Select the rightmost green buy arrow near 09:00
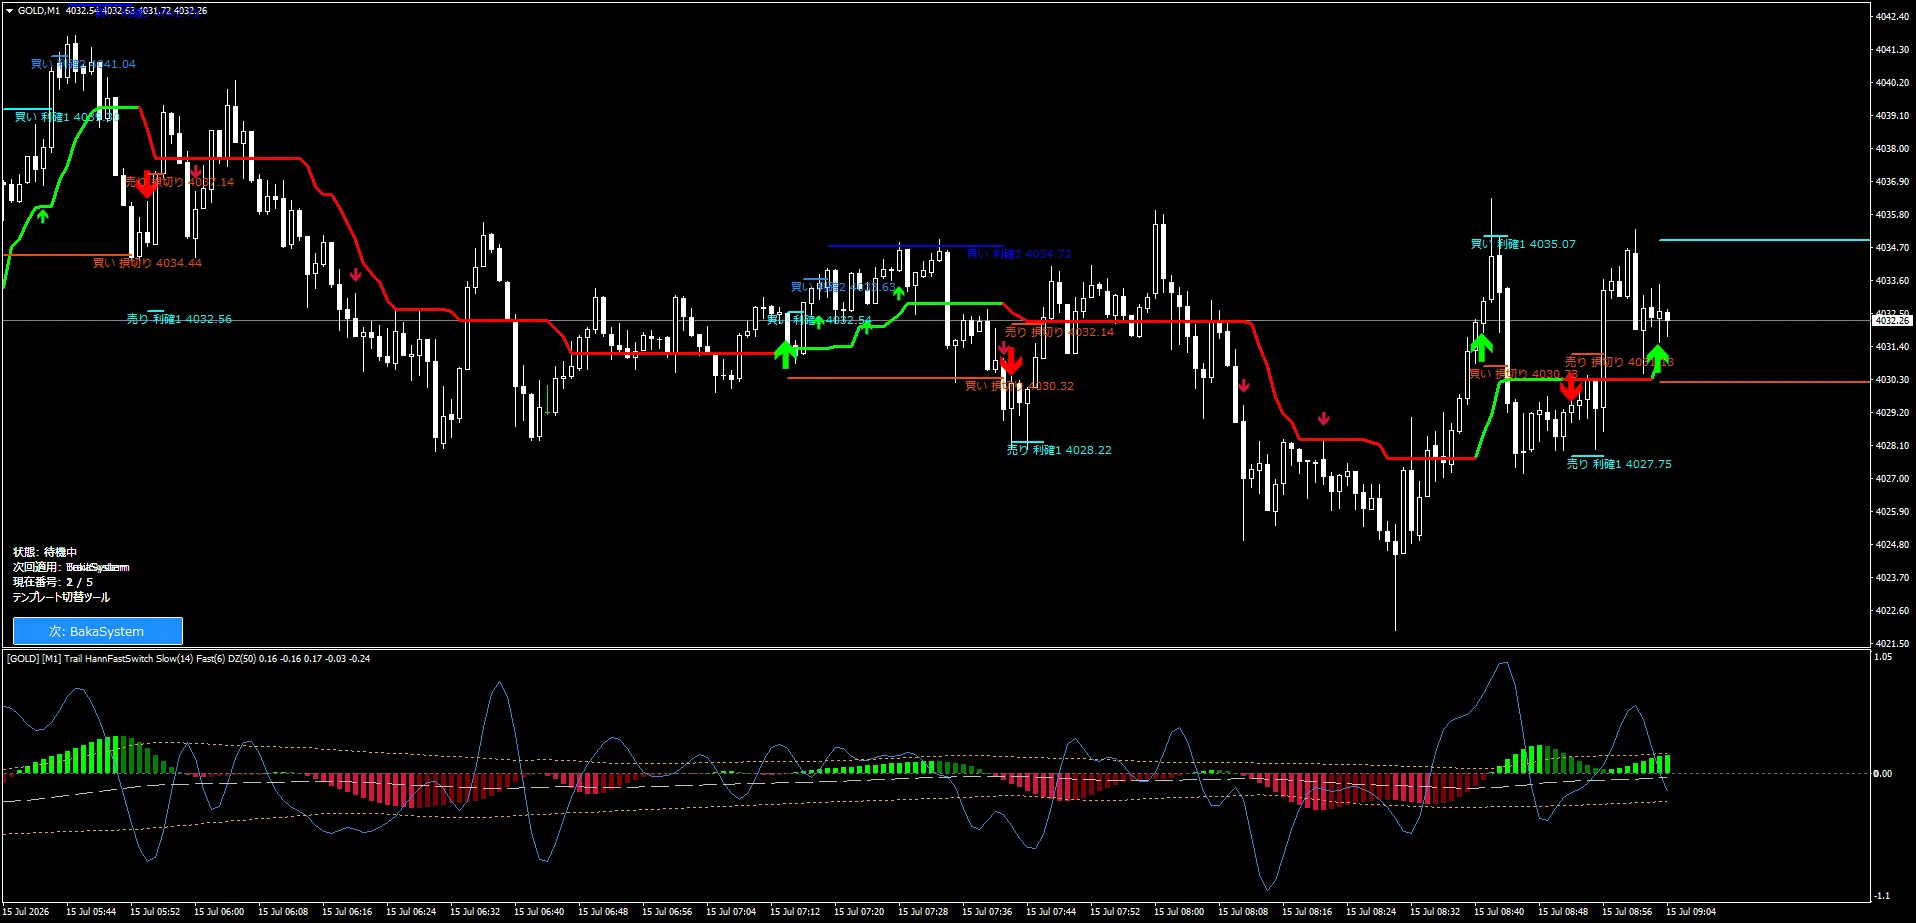 tap(1658, 358)
